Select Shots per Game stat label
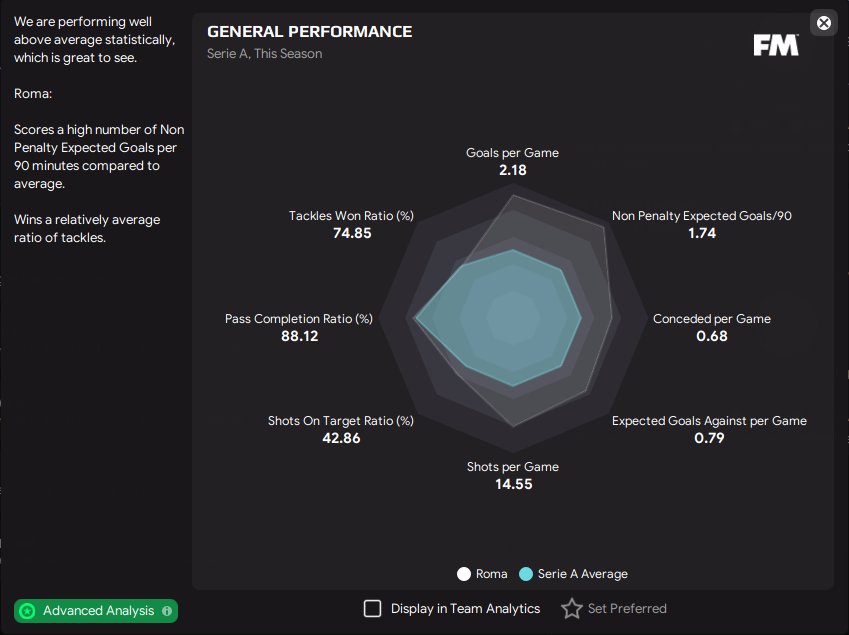849x635 pixels. coord(512,467)
